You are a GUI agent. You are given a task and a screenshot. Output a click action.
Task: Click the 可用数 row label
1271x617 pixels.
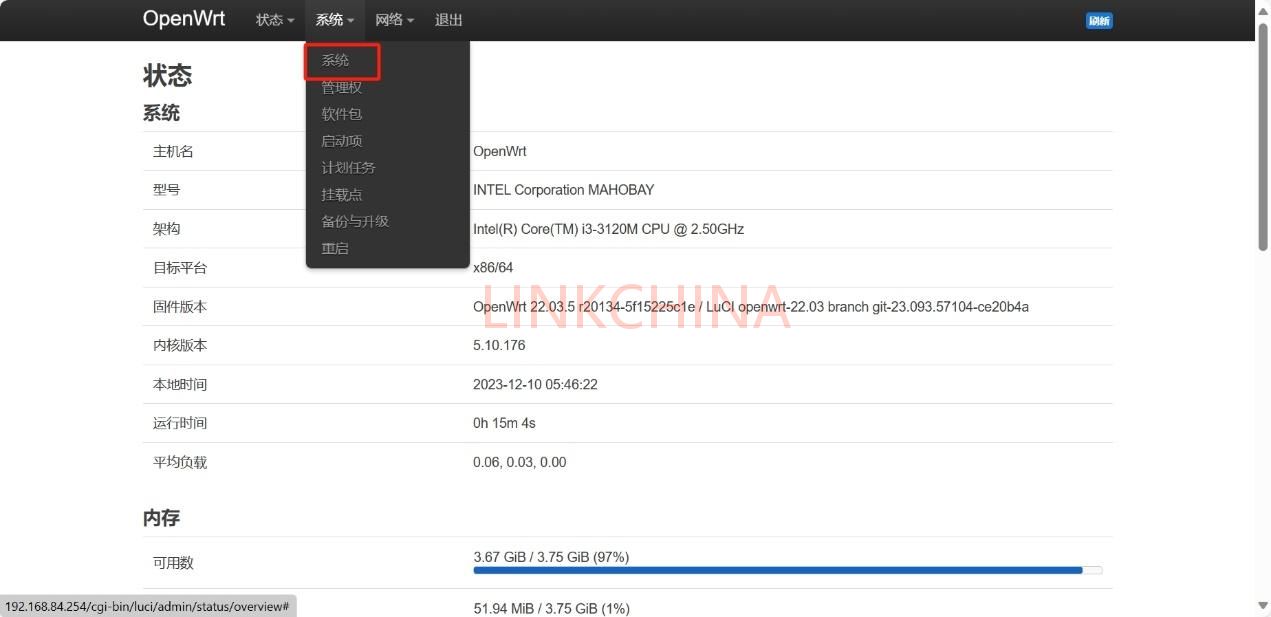pos(173,563)
